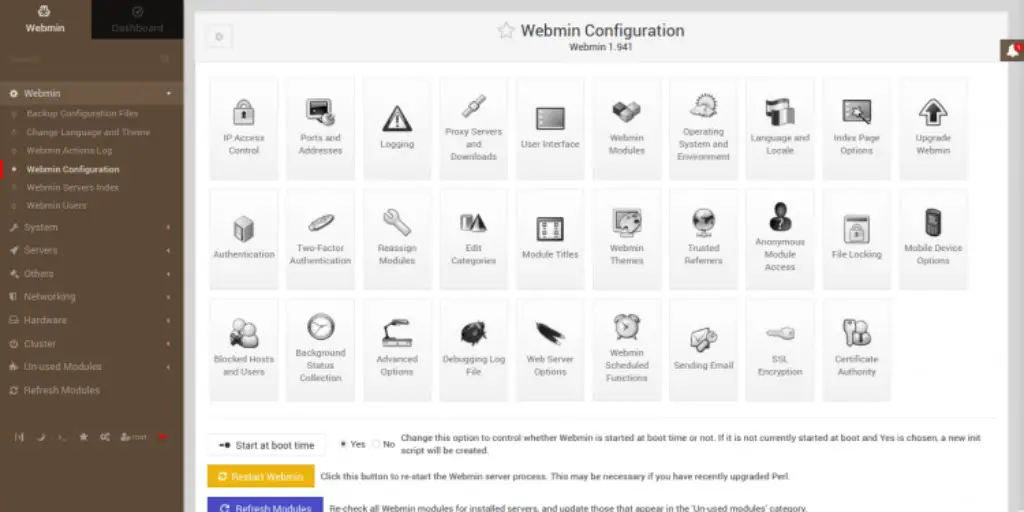Open favorites star in sidebar footer
Image resolution: width=1024 pixels, height=512 pixels.
[x=84, y=437]
